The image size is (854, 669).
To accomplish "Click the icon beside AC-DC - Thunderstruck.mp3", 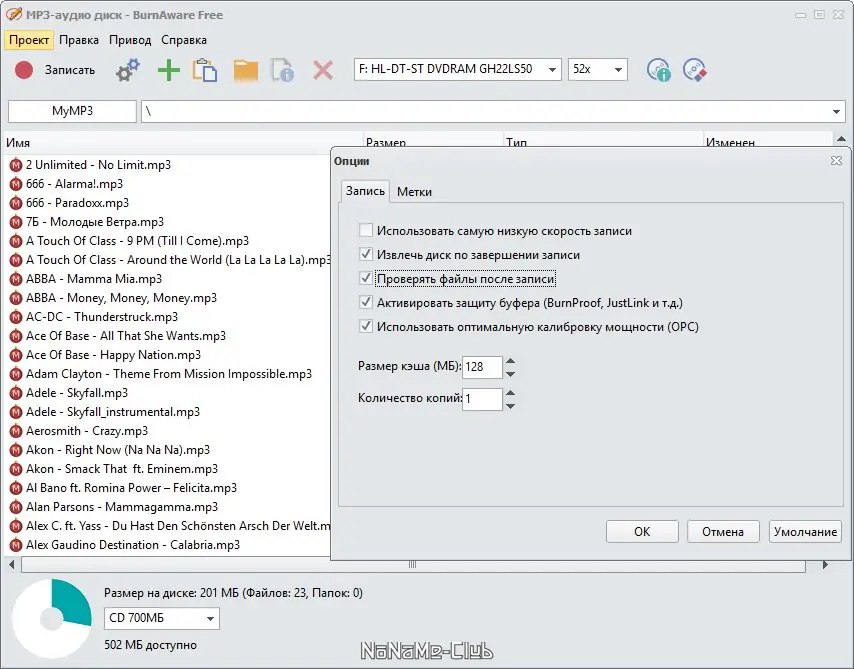I will [16, 317].
